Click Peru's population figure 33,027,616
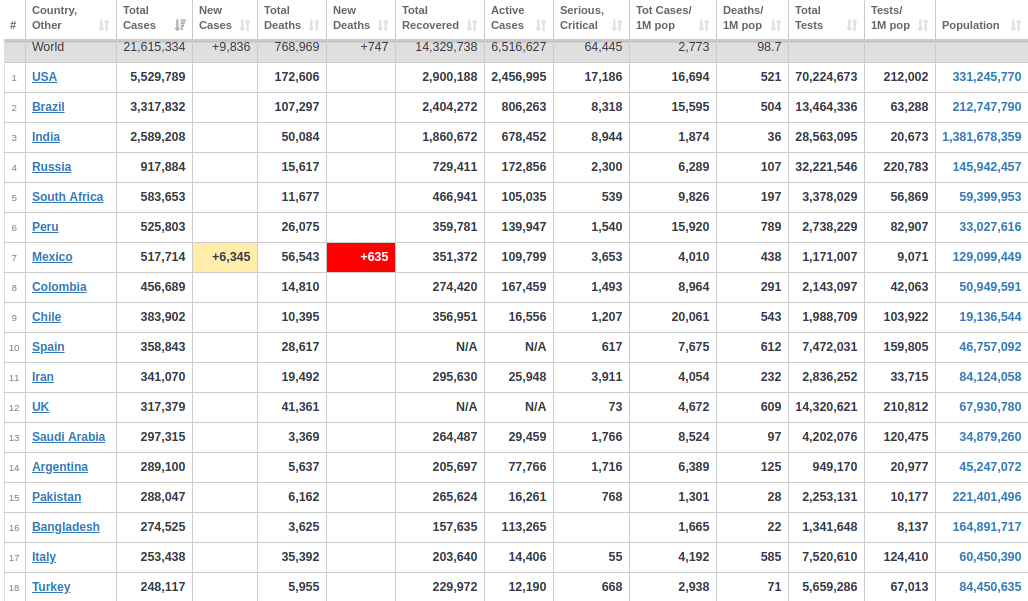This screenshot has height=601, width=1028. click(990, 227)
